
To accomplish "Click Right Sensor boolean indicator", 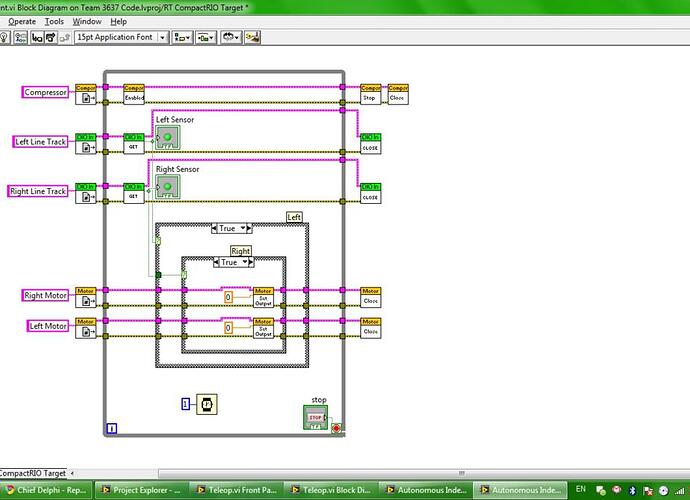I will [167, 187].
